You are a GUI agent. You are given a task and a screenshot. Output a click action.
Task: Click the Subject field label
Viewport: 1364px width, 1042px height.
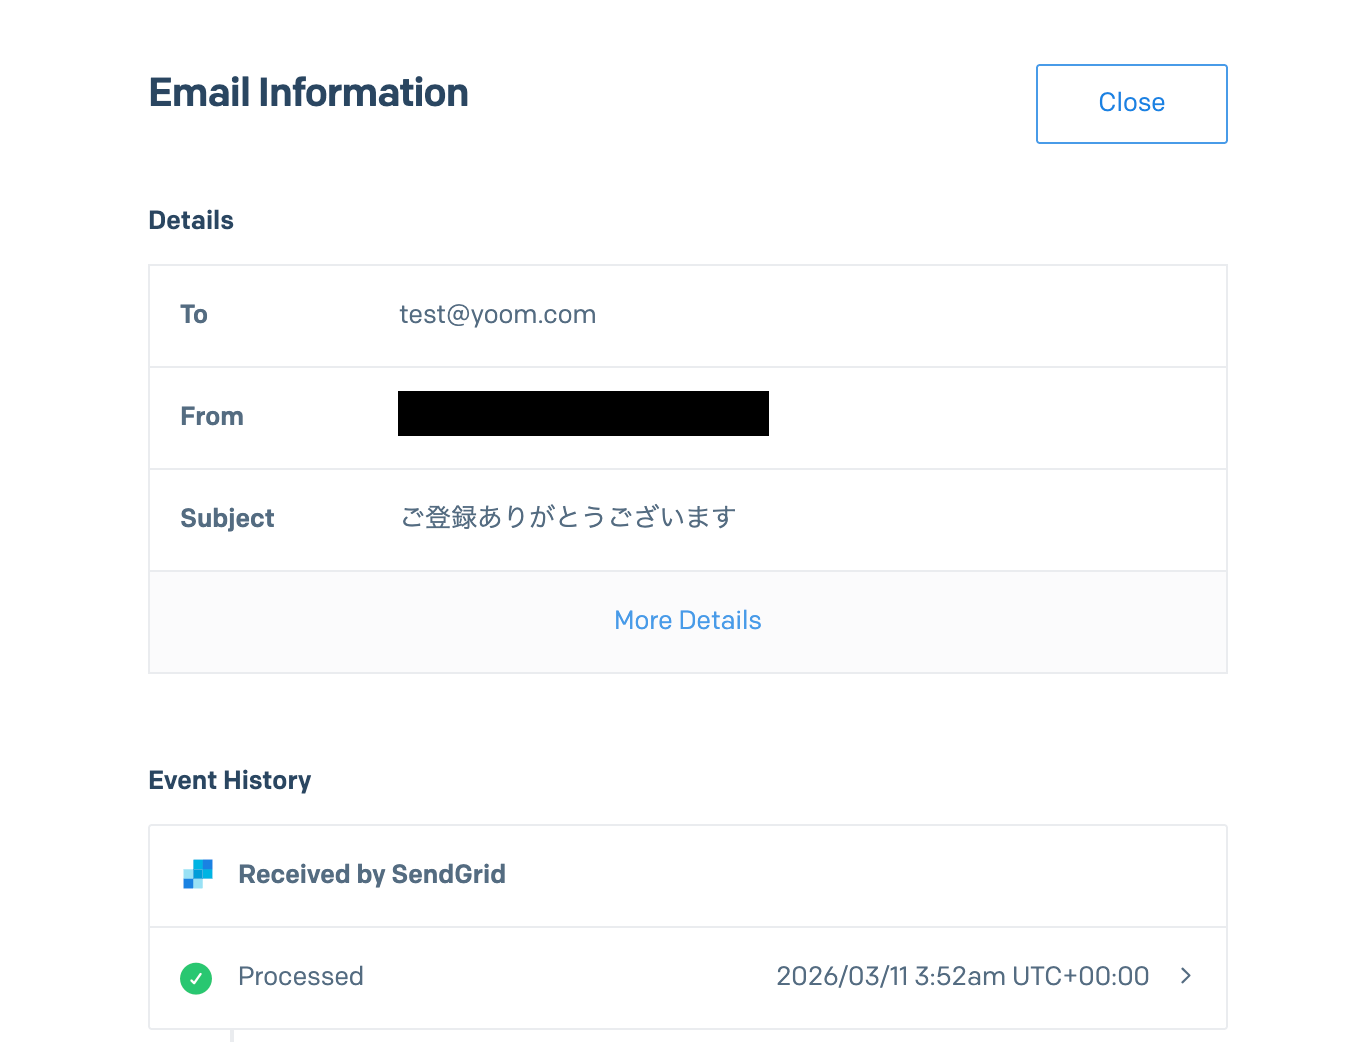coord(227,519)
